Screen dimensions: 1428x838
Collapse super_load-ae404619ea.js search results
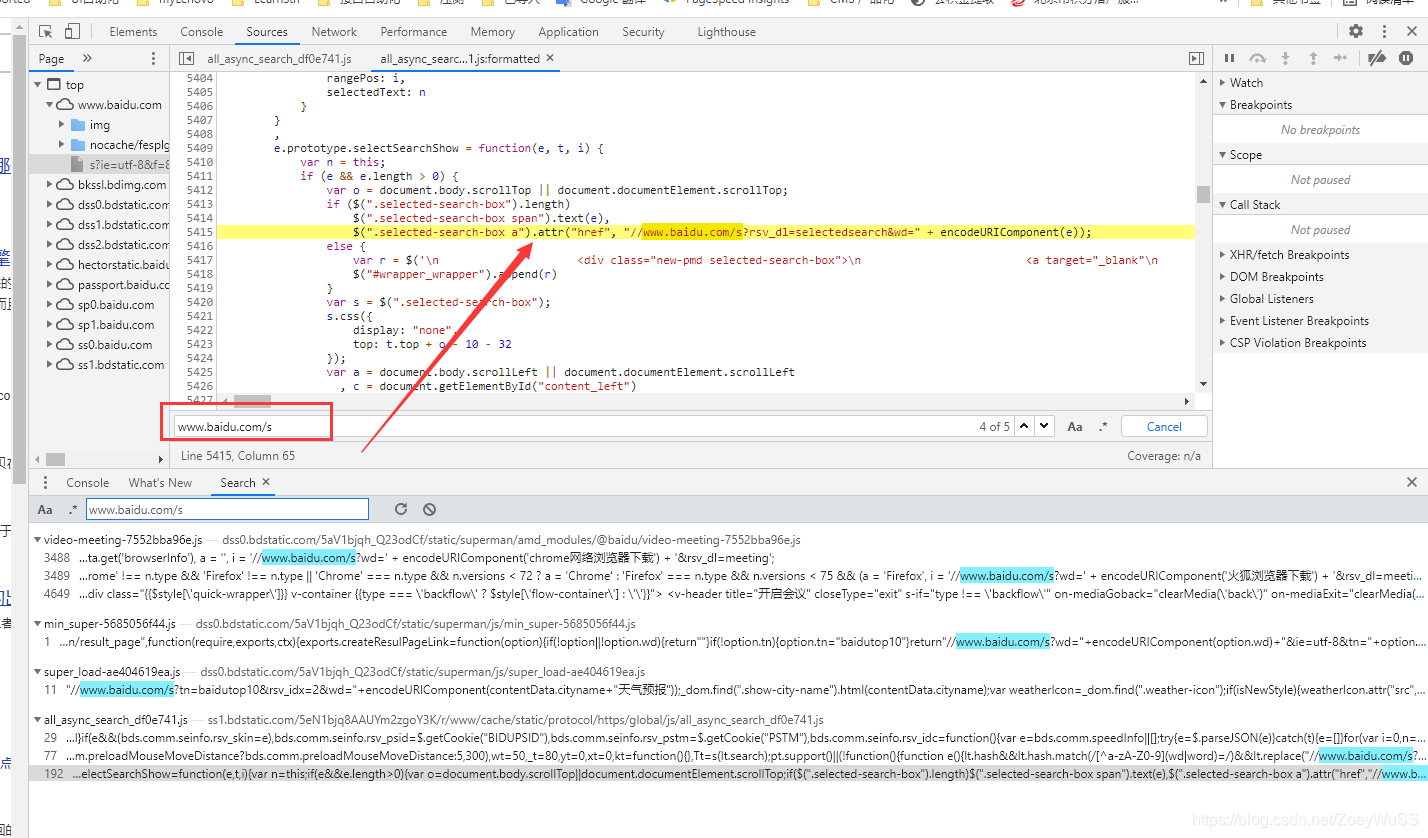[x=38, y=672]
